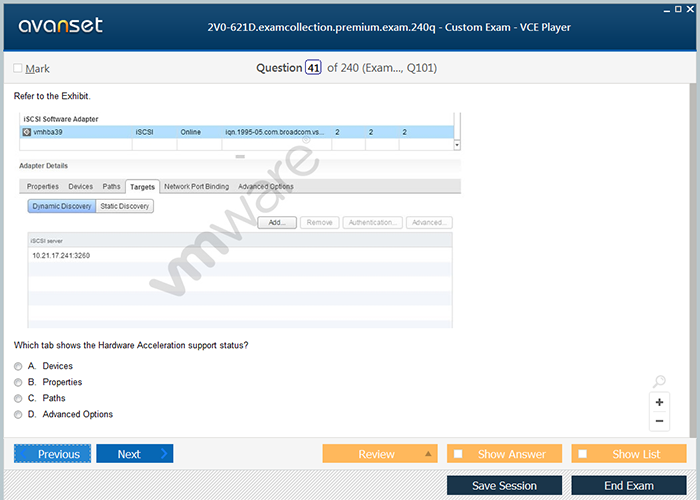The width and height of the screenshot is (700, 500).
Task: Click the End Exam button
Action: click(x=628, y=486)
